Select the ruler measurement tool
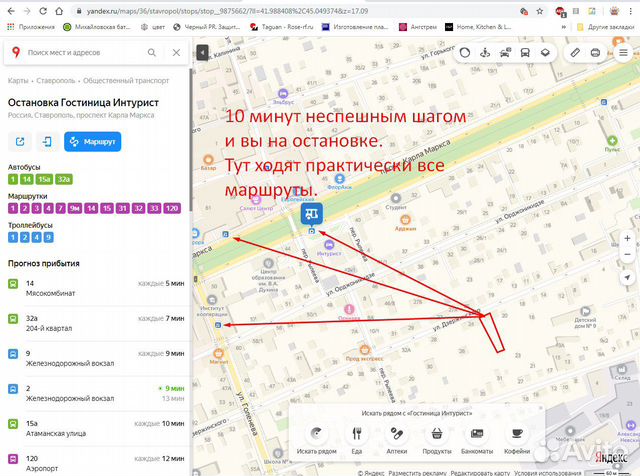 click(575, 53)
